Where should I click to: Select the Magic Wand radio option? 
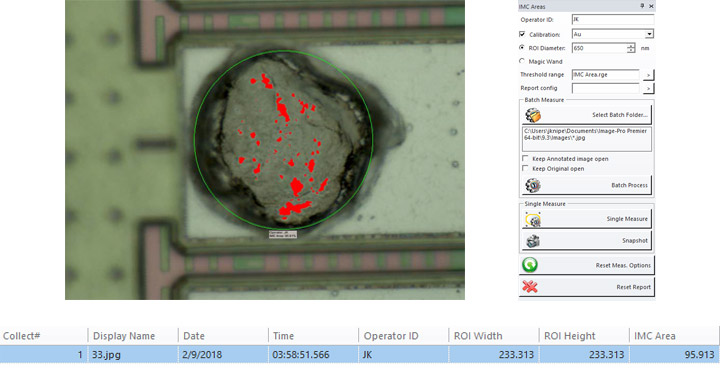[522, 61]
